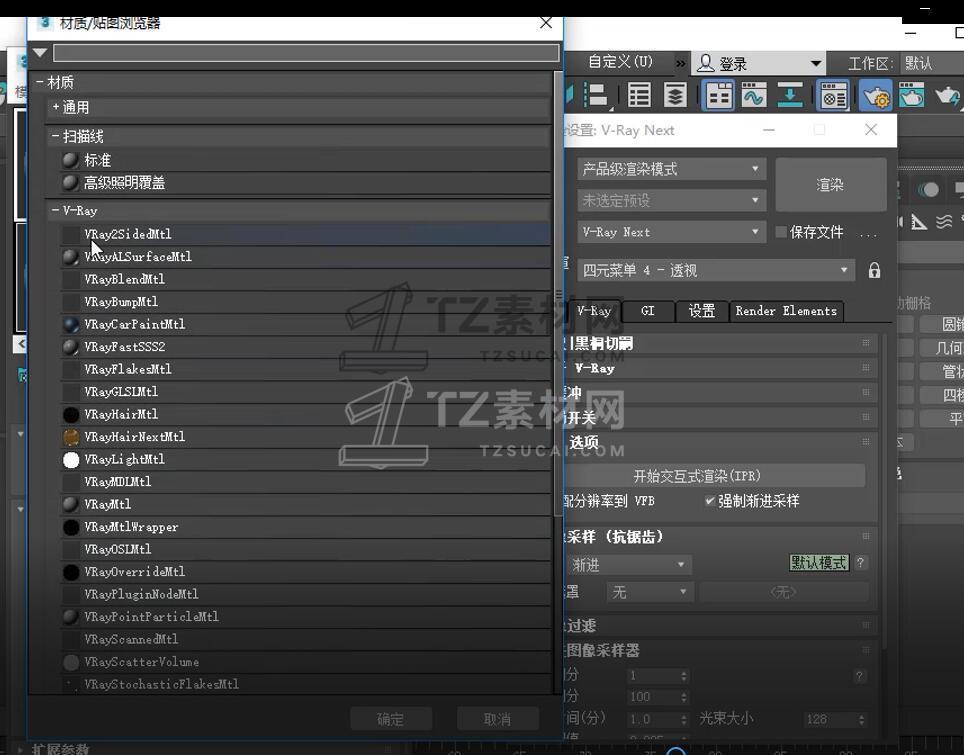The width and height of the screenshot is (964, 755).
Task: Collapse the 材质 group
Action: point(40,82)
